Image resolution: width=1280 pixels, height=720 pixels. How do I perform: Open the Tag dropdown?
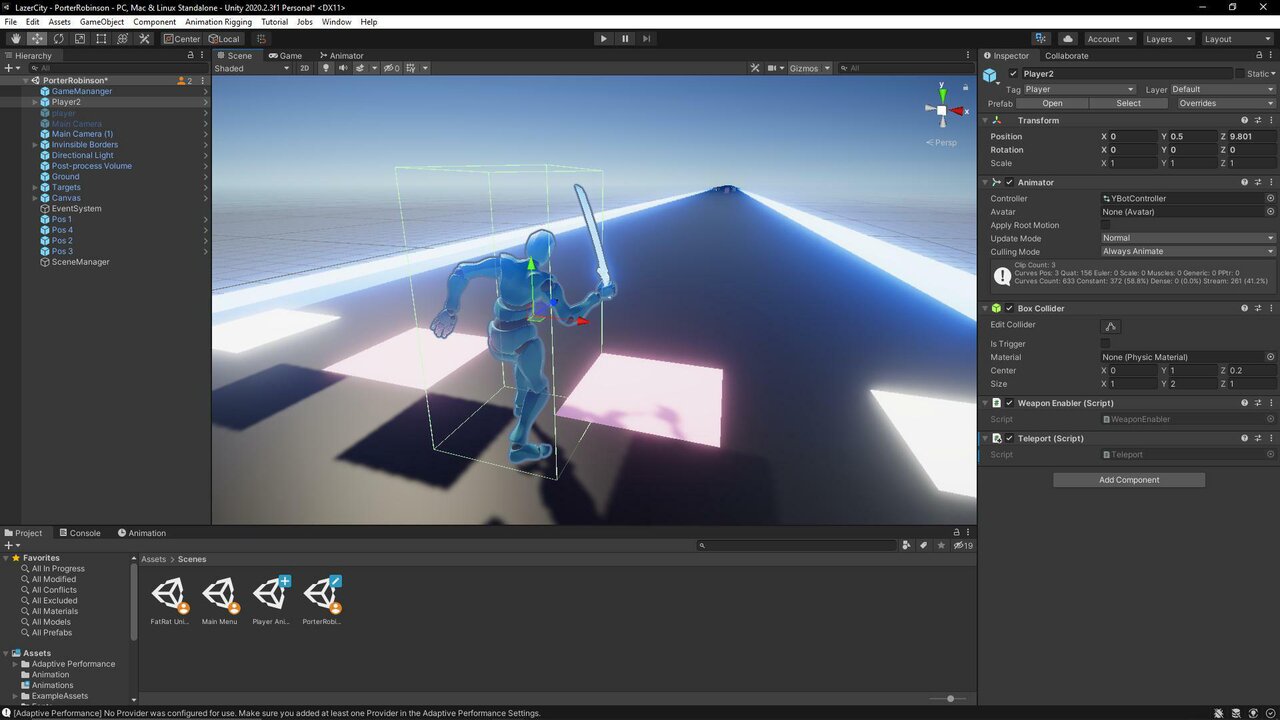[x=1080, y=89]
